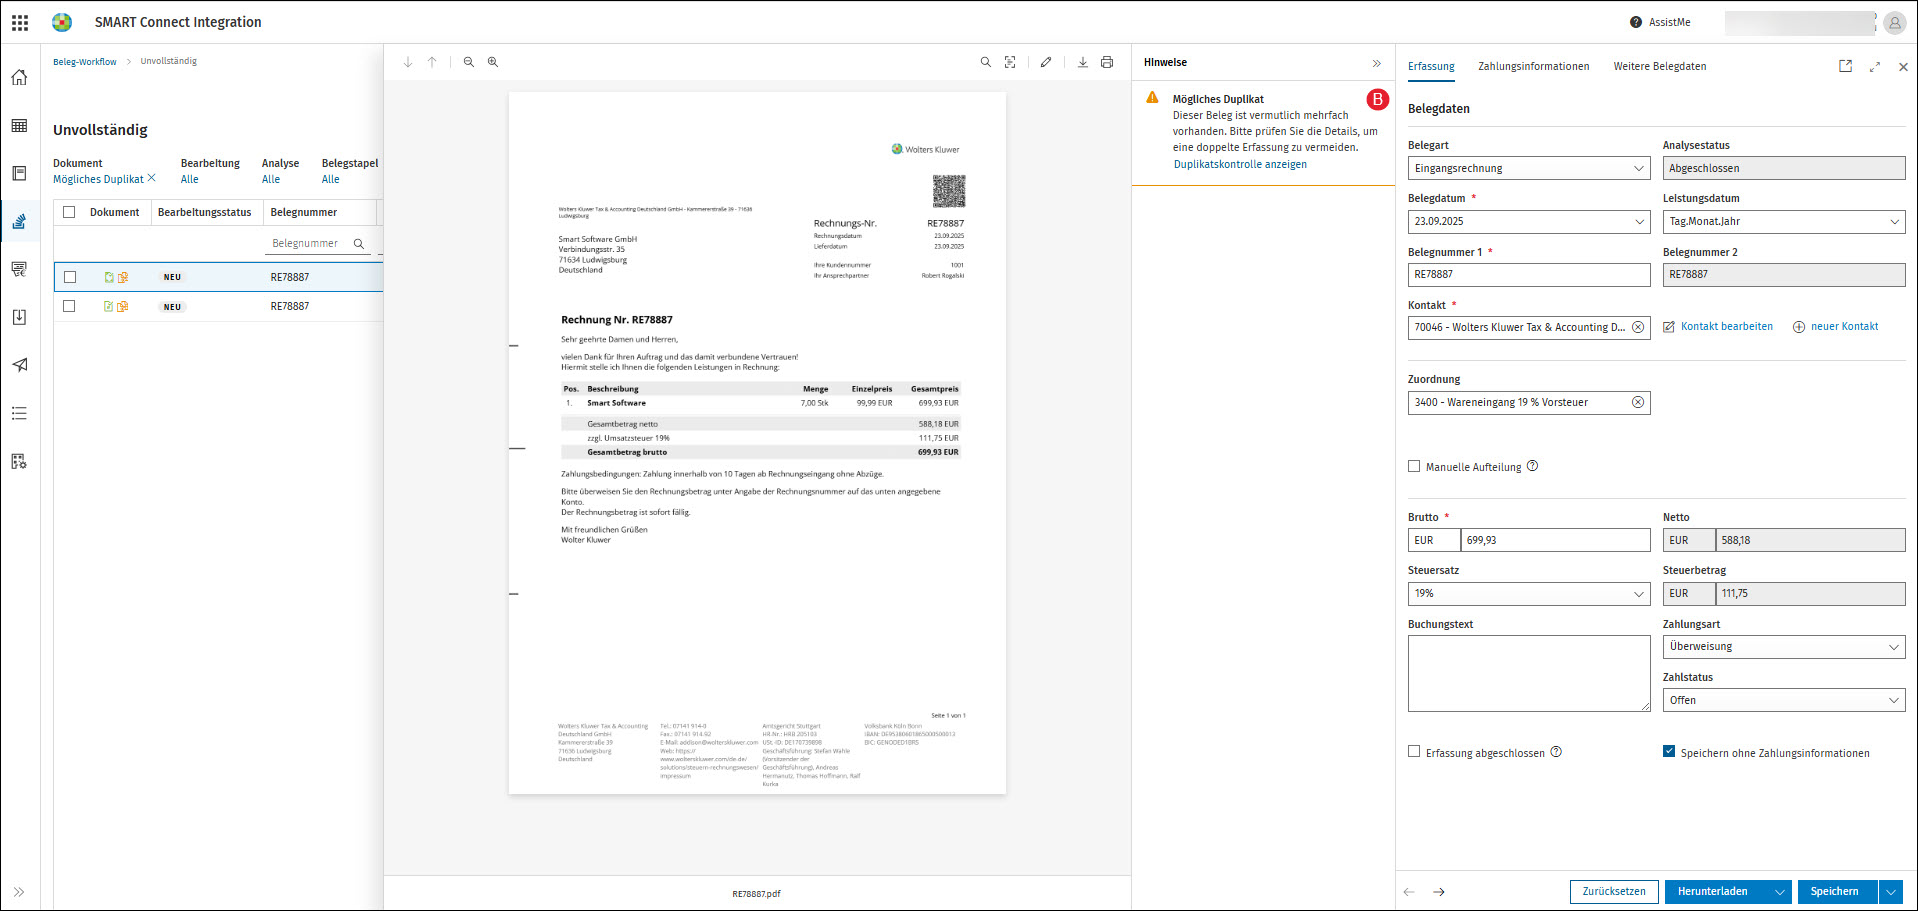Go to next document arrow down
Image resolution: width=1918 pixels, height=911 pixels.
click(x=408, y=62)
